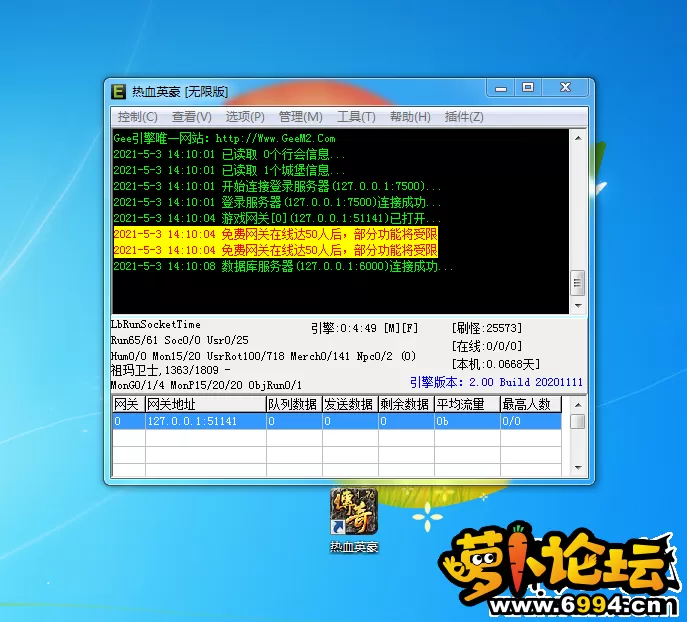Click the 引擎:0:4:49 runtime text
Image resolution: width=687 pixels, height=622 pixels.
pos(365,328)
